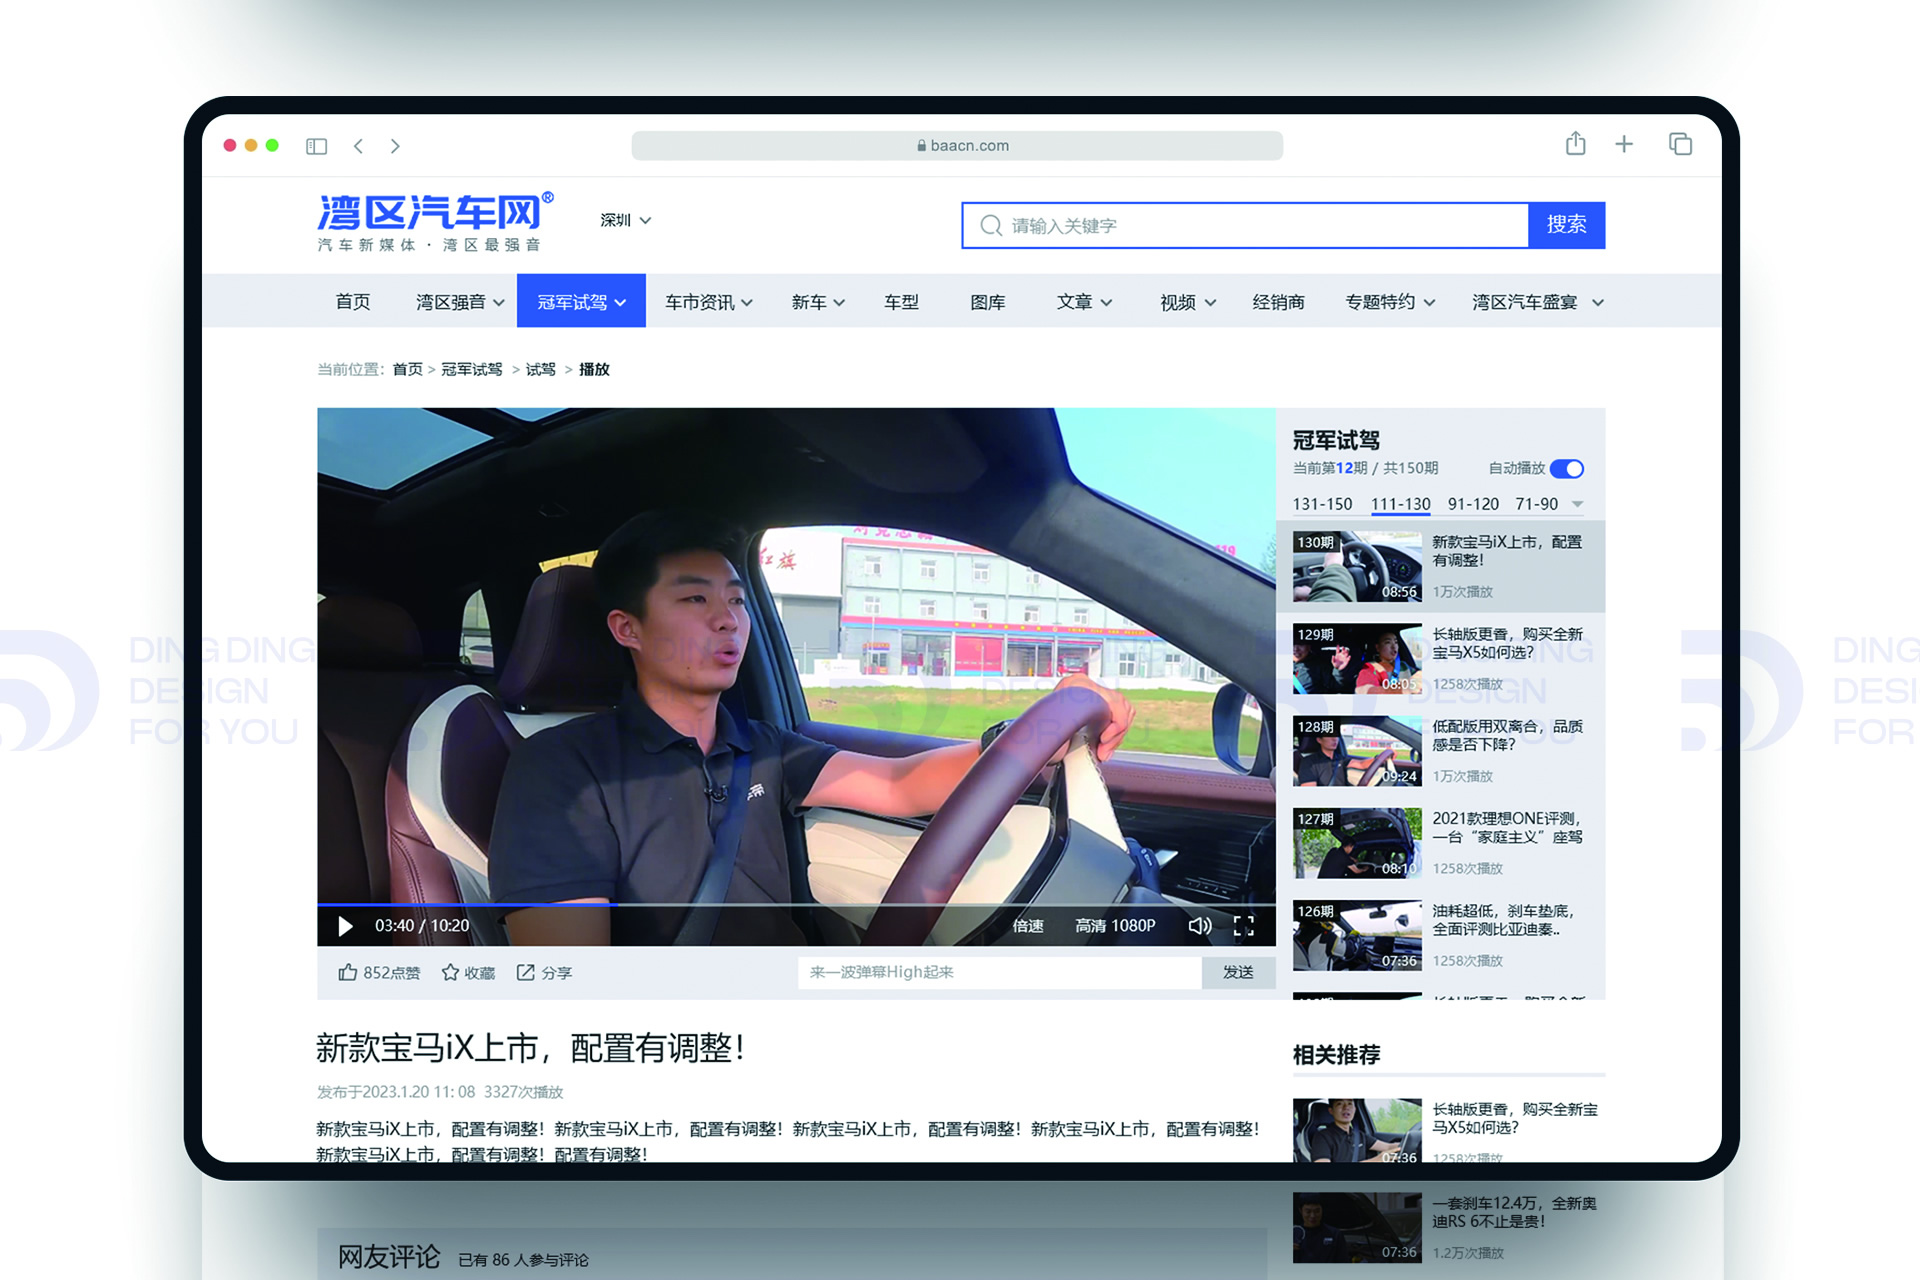Screen dimensions: 1920x1280
Task: Select the 111-130 episode range tab
Action: point(1400,504)
